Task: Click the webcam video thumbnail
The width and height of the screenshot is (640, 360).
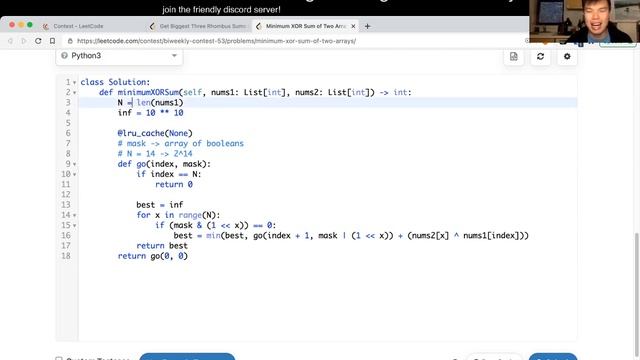Action: [x=584, y=21]
